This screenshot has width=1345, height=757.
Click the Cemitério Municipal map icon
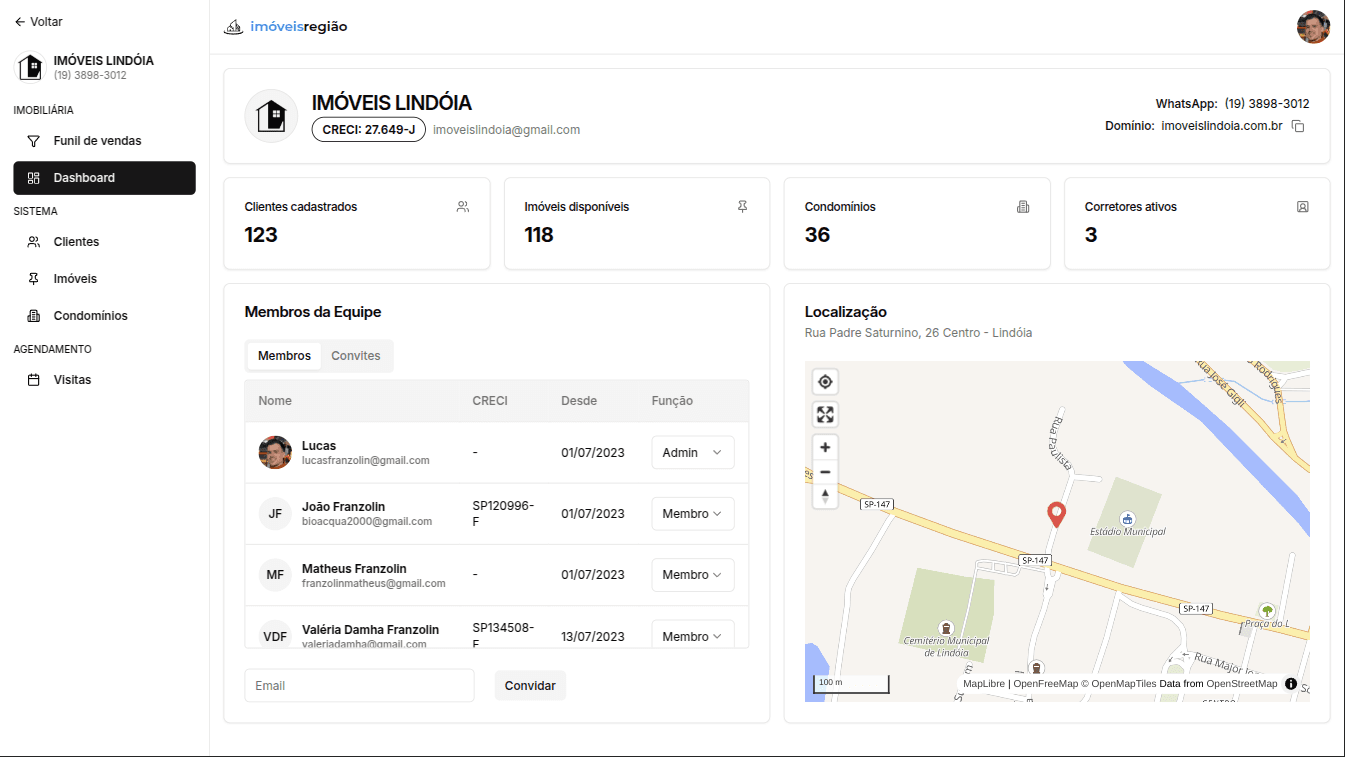(946, 627)
